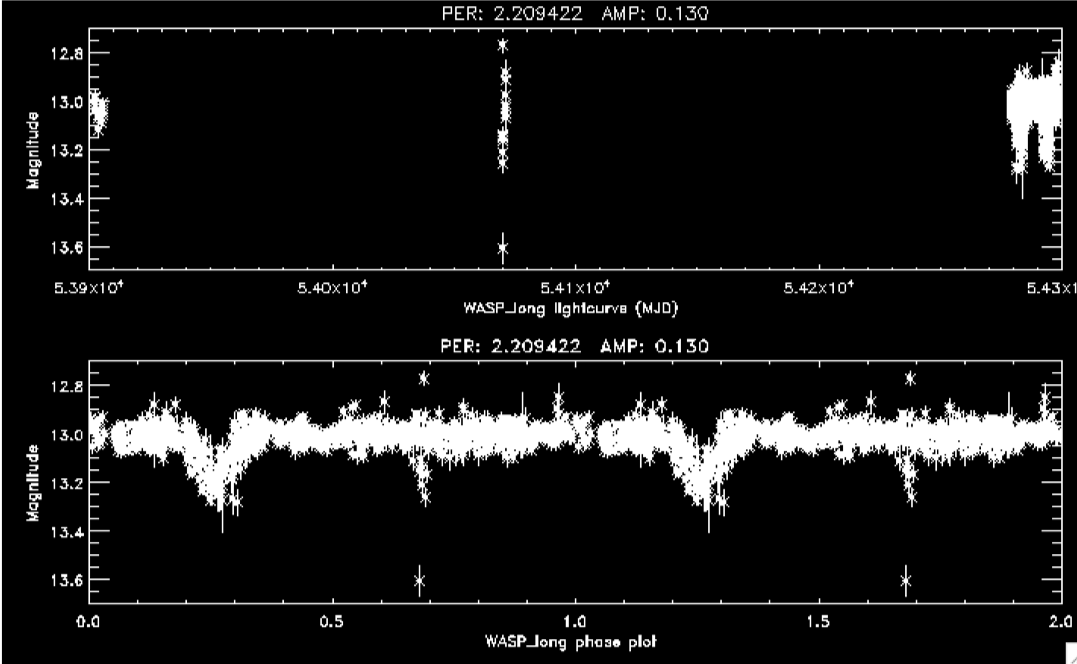Click the Magnitude label of the top plot
The width and height of the screenshot is (1077, 664).
(33, 150)
